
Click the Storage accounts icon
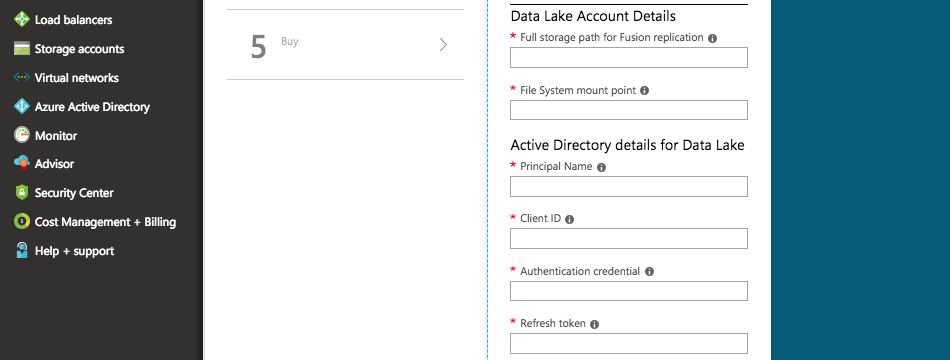click(22, 49)
